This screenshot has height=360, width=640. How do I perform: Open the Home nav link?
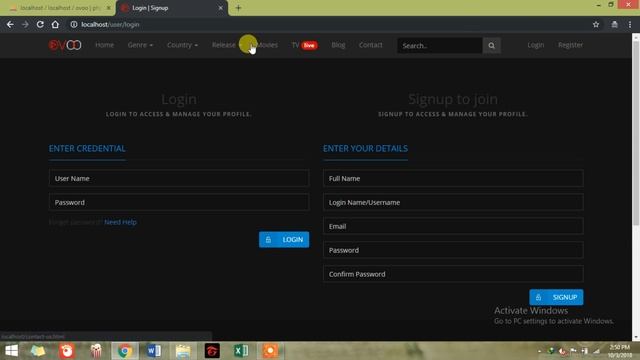(x=104, y=45)
